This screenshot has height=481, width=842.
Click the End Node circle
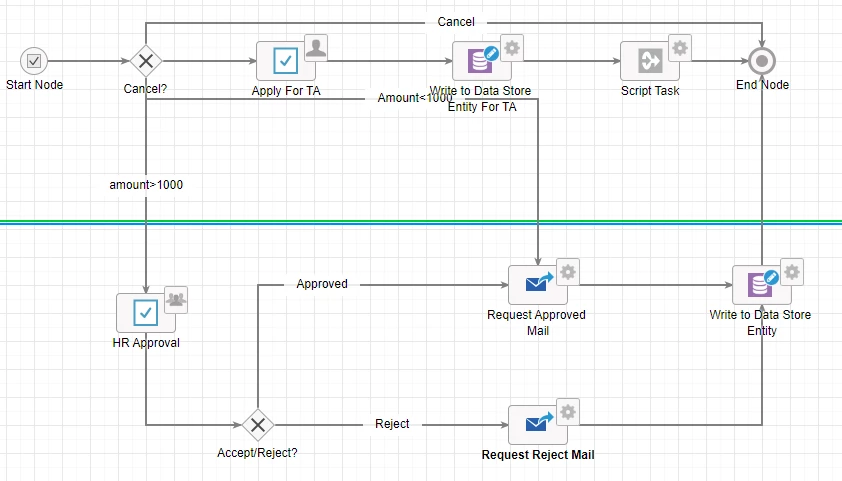click(x=761, y=61)
